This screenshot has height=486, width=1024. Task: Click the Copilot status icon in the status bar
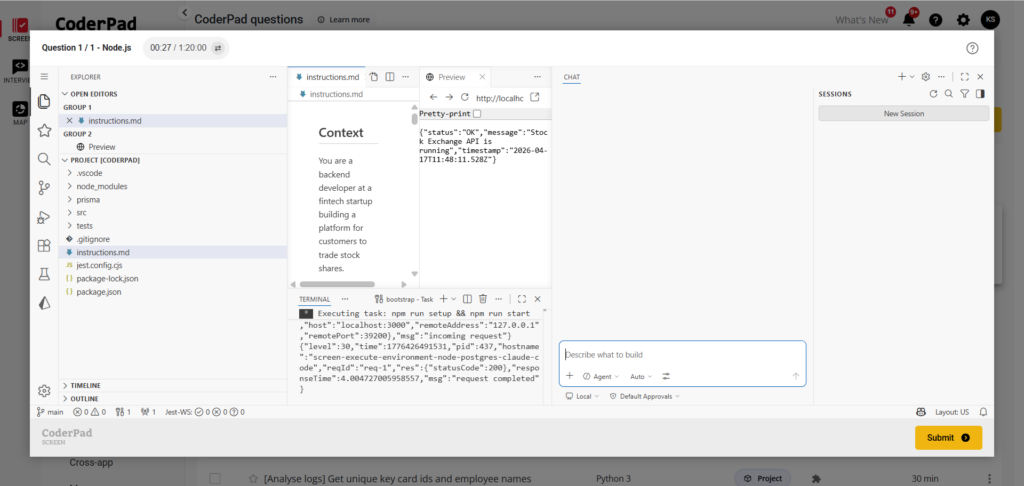921,412
